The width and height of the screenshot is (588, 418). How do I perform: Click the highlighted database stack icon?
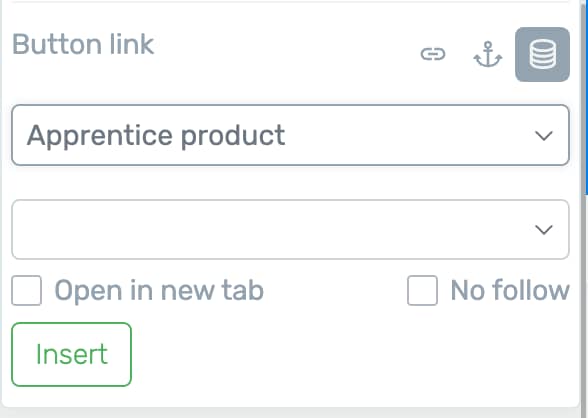pyautogui.click(x=542, y=54)
